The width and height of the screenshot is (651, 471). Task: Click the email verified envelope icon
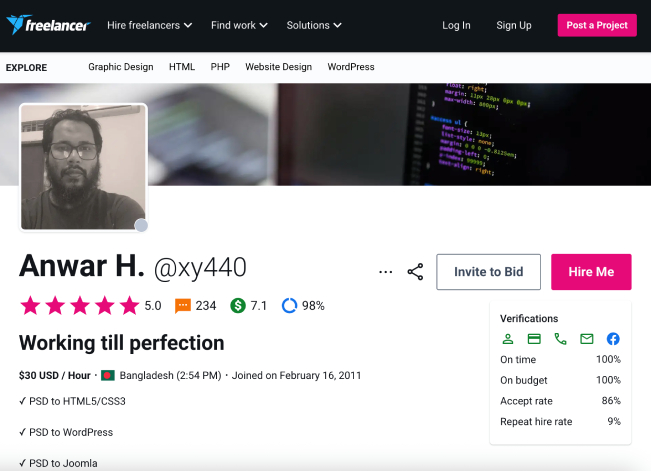[x=587, y=339]
